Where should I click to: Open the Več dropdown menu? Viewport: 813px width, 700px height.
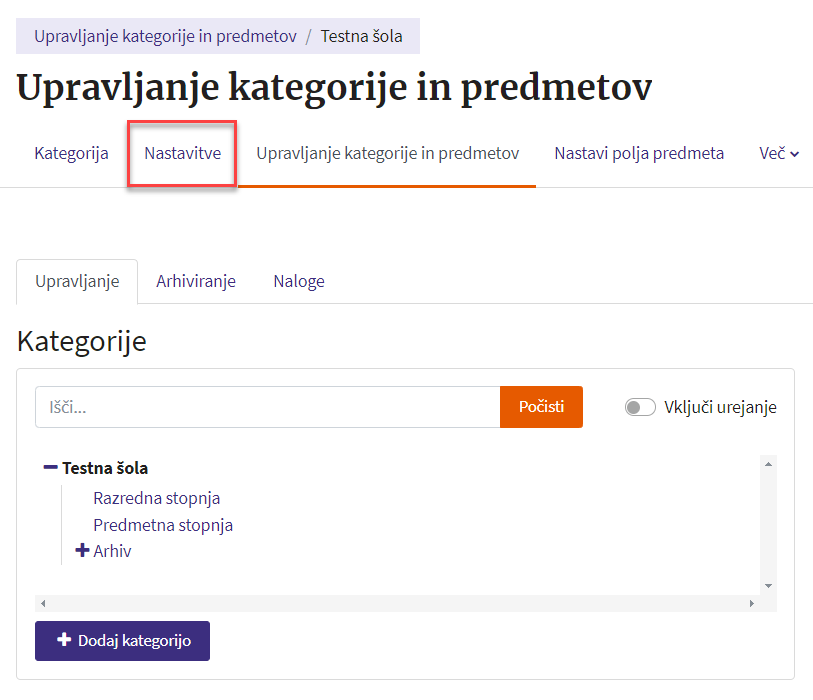(x=780, y=154)
